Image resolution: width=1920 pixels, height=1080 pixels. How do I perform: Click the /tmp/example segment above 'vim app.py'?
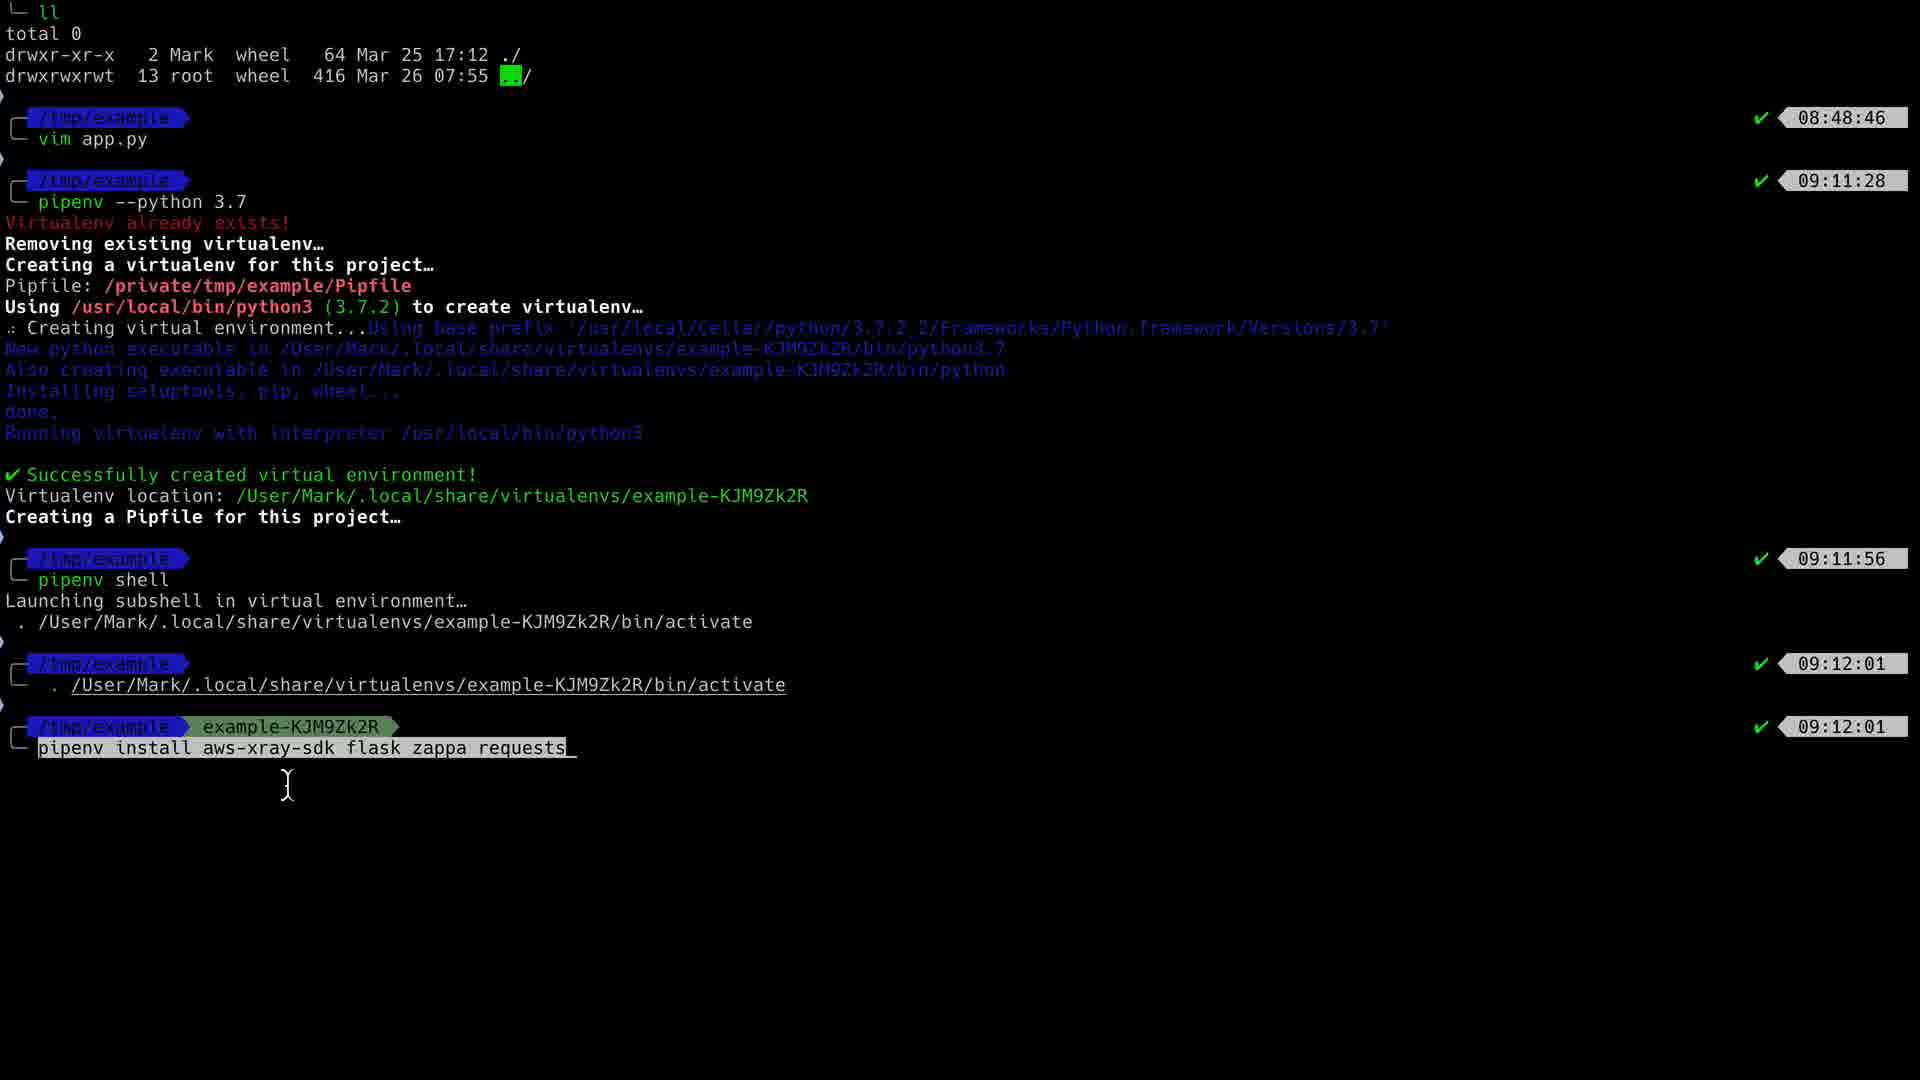point(104,118)
